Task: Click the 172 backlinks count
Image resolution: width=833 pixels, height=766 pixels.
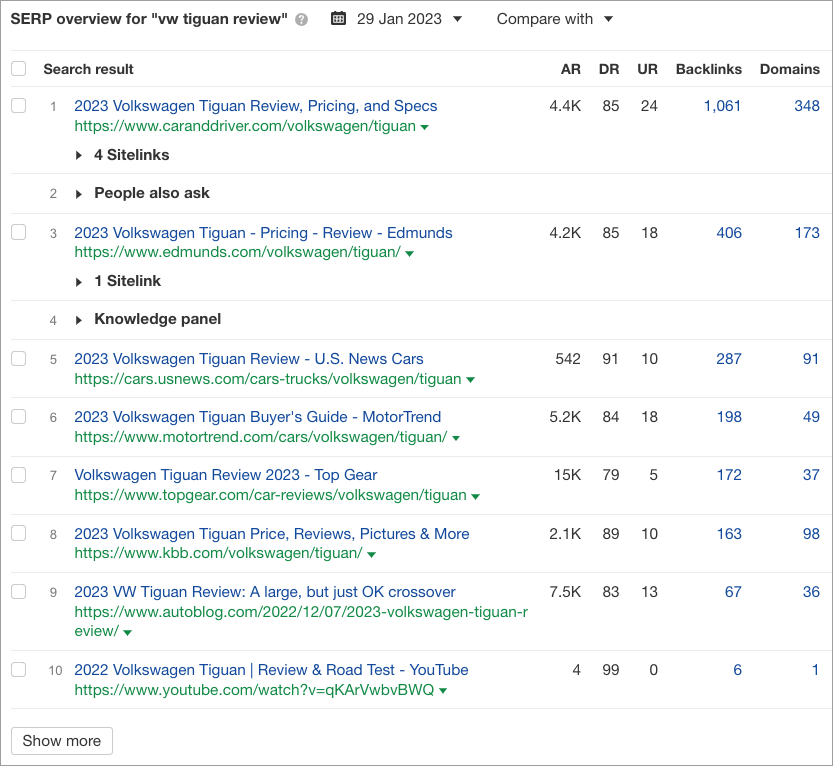Action: click(729, 475)
